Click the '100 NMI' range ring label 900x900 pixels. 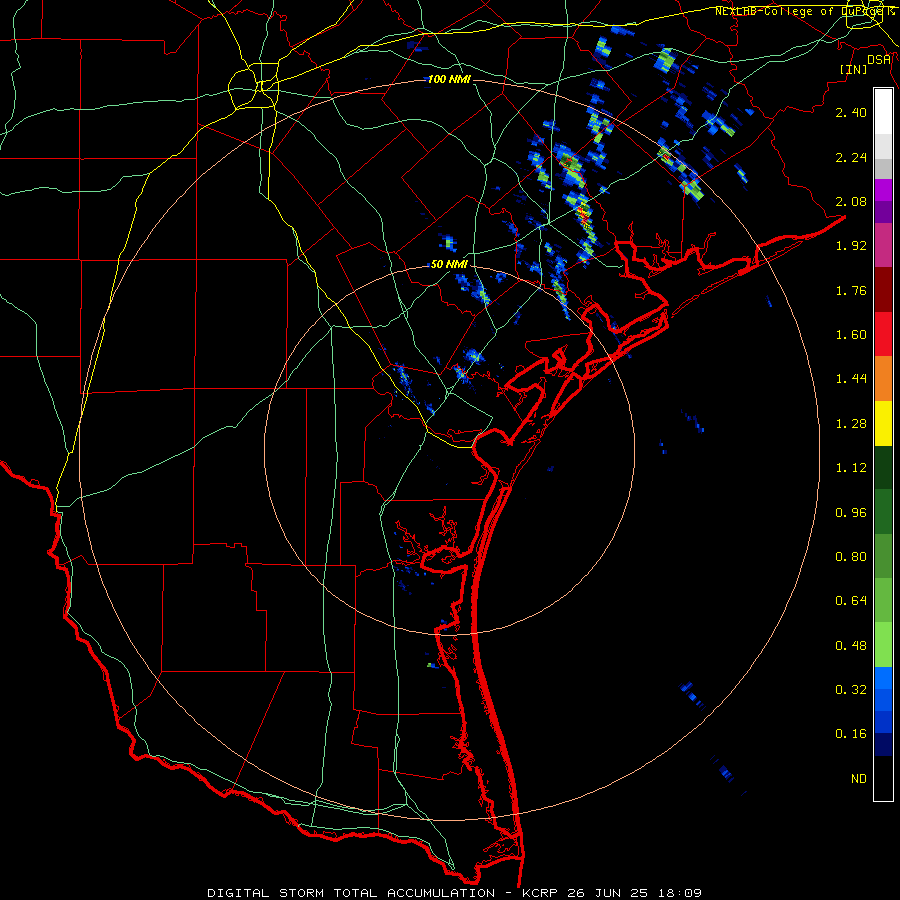[449, 79]
